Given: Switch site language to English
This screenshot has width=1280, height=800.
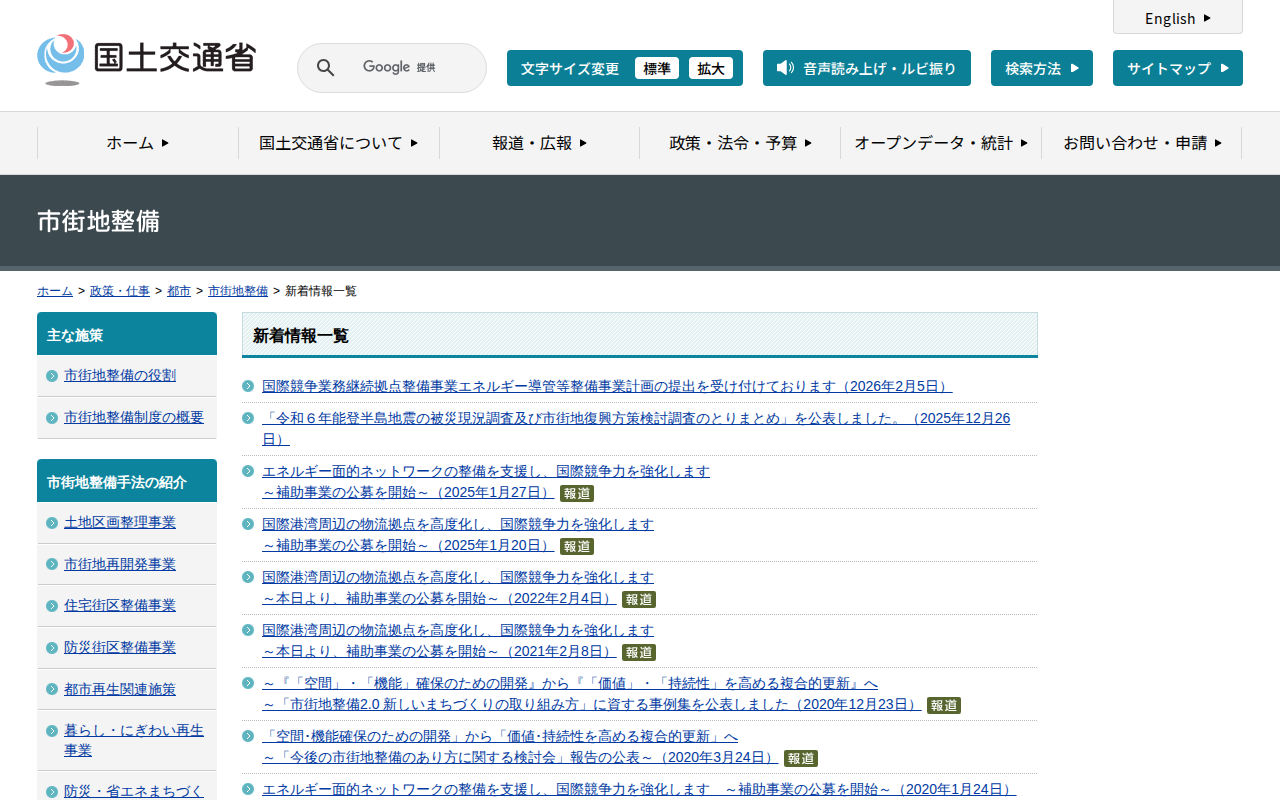Looking at the screenshot, I should point(1177,18).
